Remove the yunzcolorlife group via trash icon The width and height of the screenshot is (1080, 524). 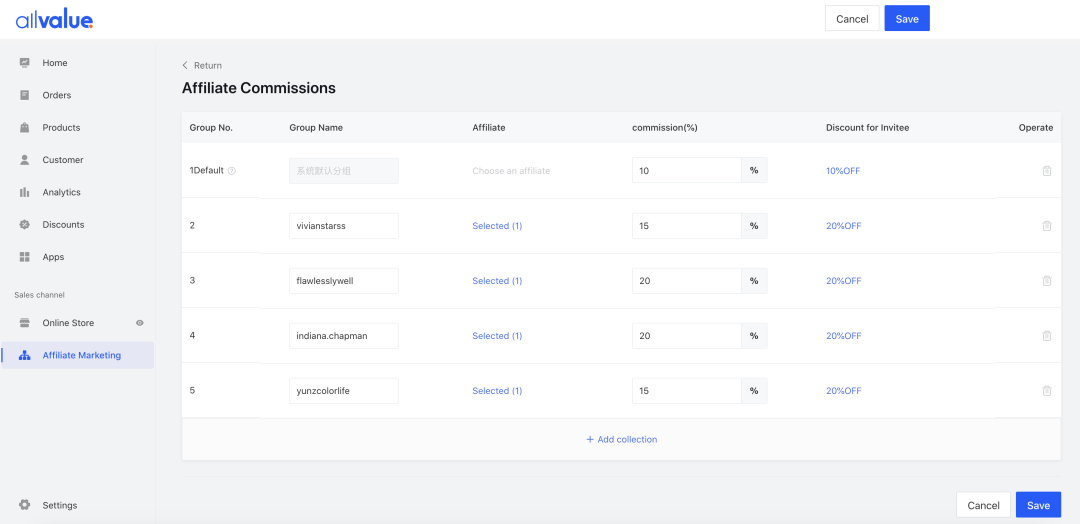[1046, 391]
